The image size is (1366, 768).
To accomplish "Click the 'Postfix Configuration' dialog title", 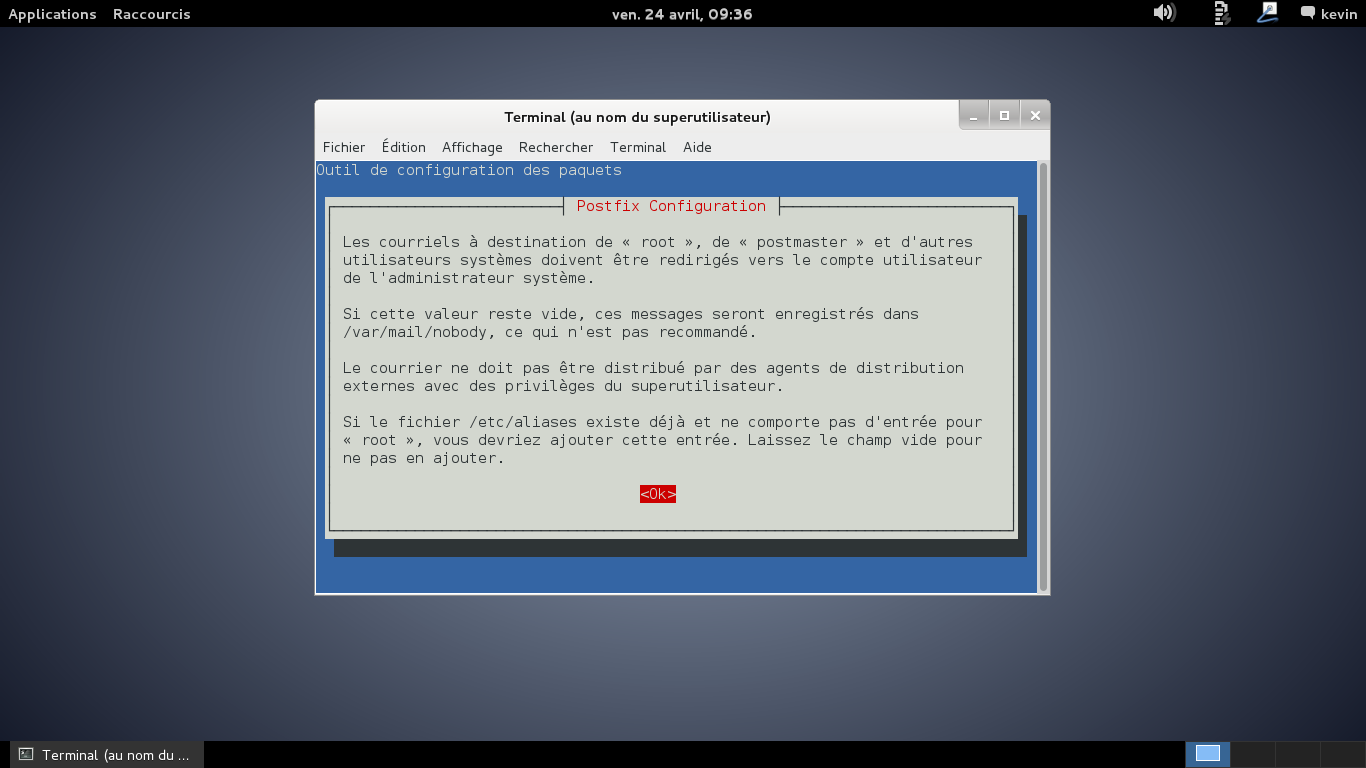I will [x=671, y=206].
